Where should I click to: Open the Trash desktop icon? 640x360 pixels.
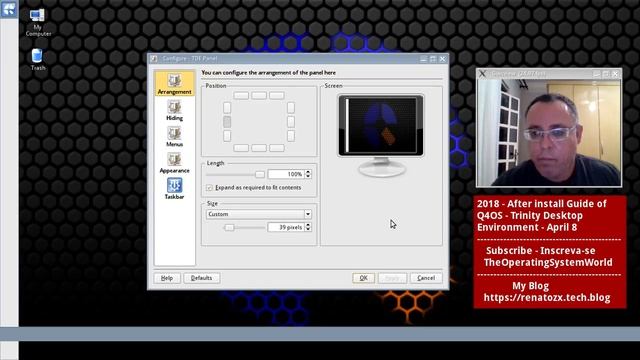point(37,60)
